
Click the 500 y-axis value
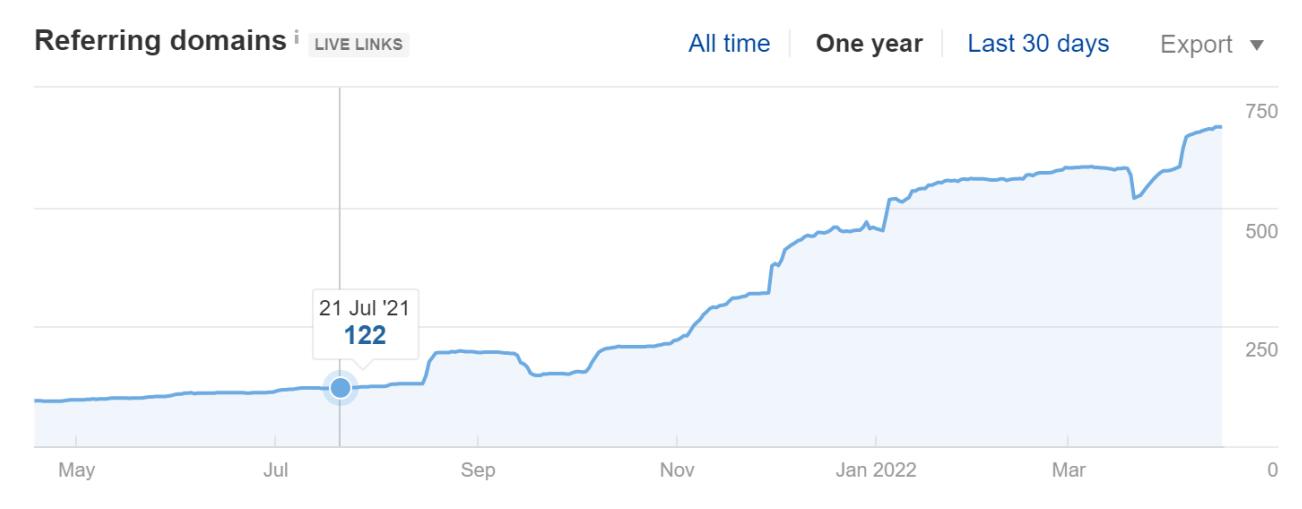(1261, 231)
